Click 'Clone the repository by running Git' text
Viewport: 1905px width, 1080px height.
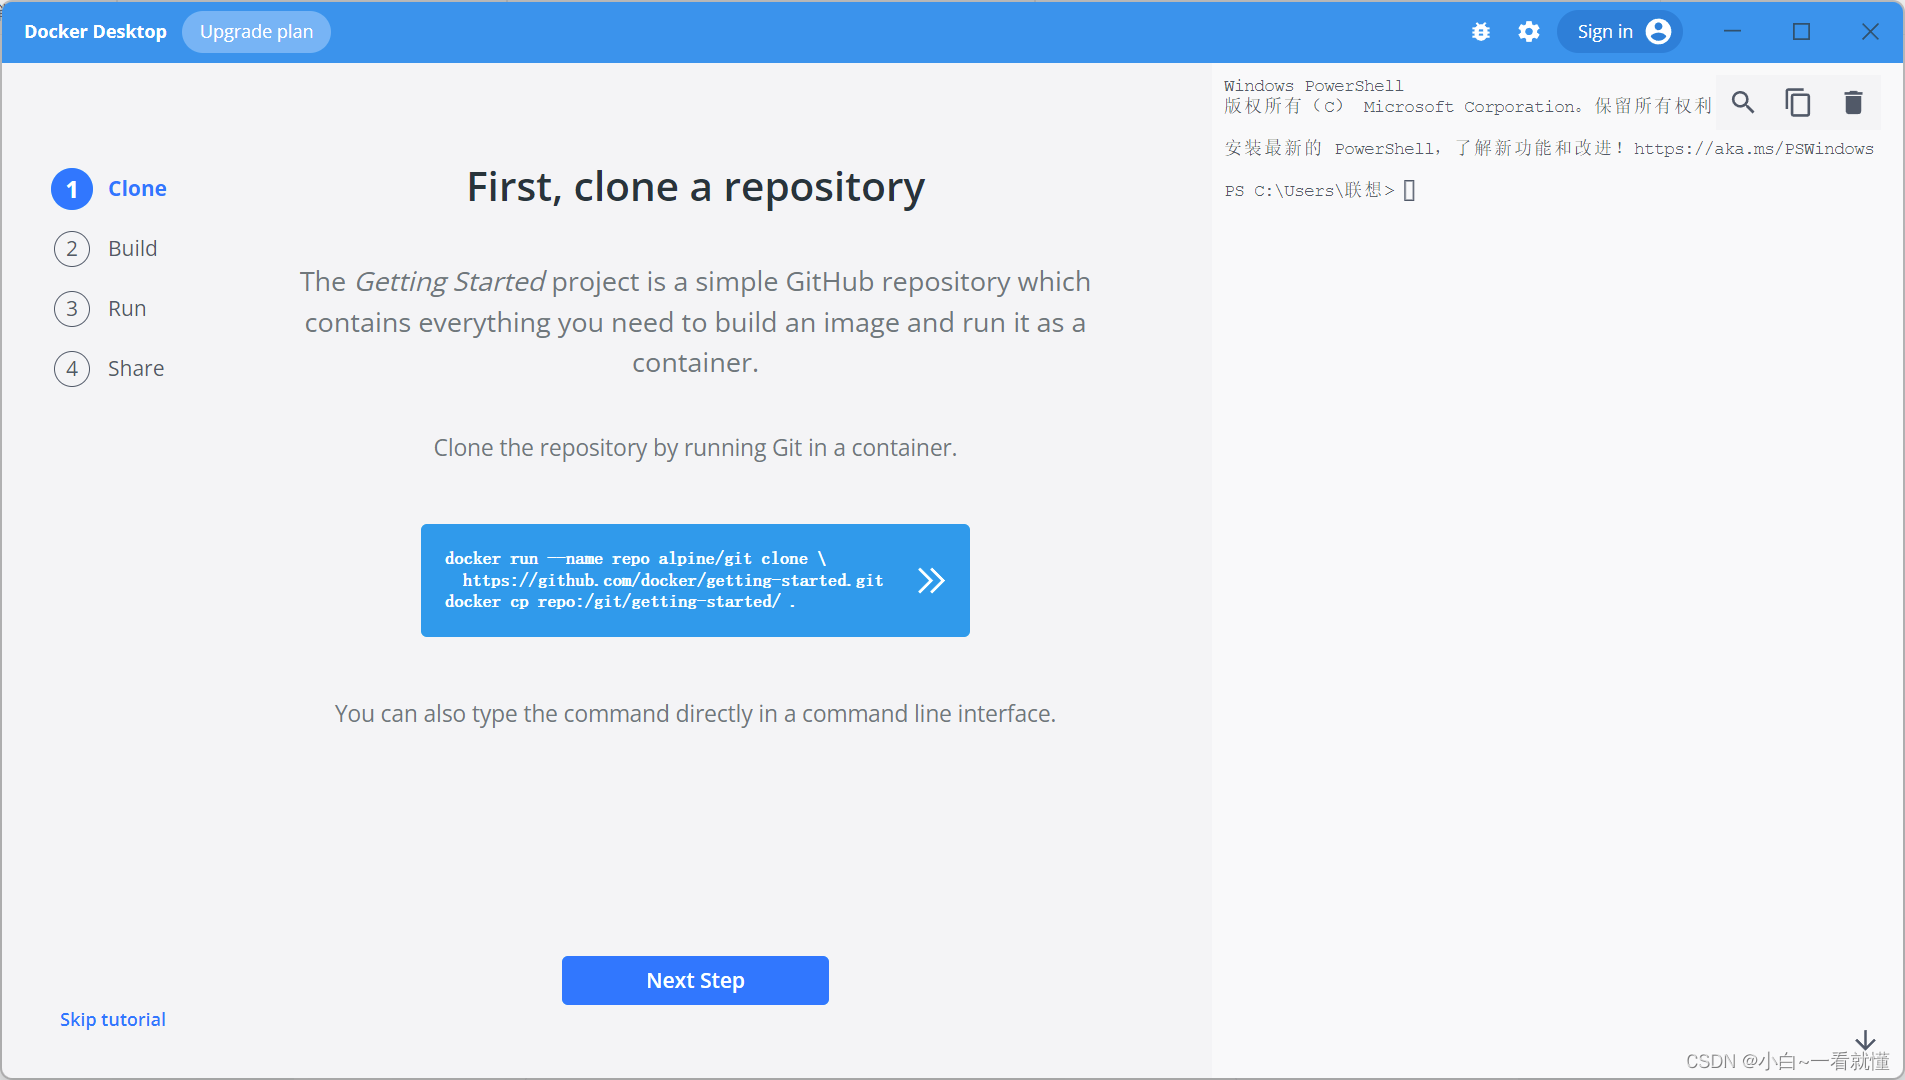click(695, 448)
